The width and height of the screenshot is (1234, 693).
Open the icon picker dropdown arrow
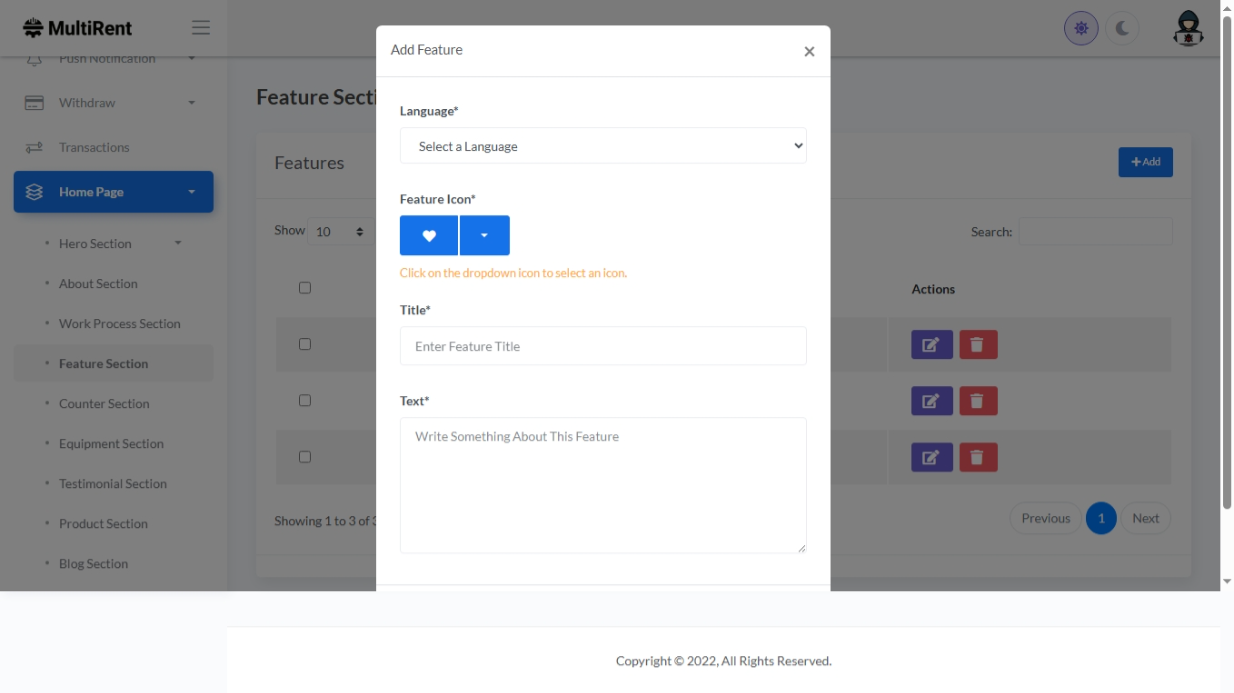484,236
